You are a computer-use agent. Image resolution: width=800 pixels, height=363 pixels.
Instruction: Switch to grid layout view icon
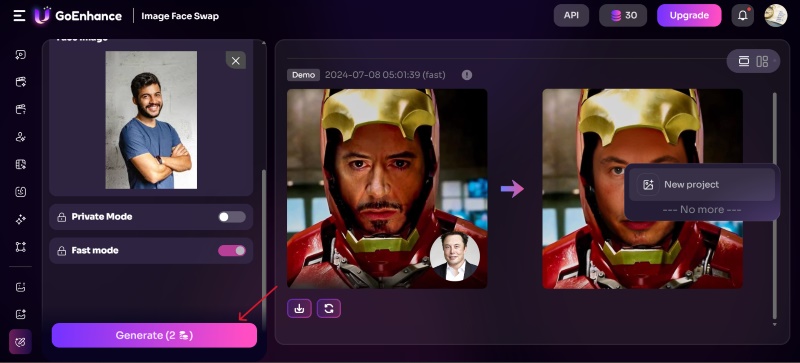click(x=762, y=61)
